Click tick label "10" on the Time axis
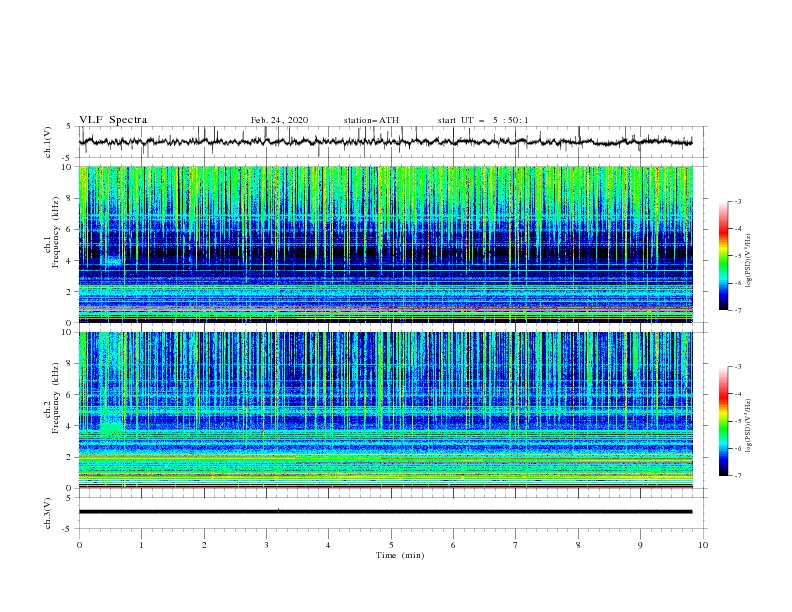792x612 pixels. pyautogui.click(x=703, y=545)
